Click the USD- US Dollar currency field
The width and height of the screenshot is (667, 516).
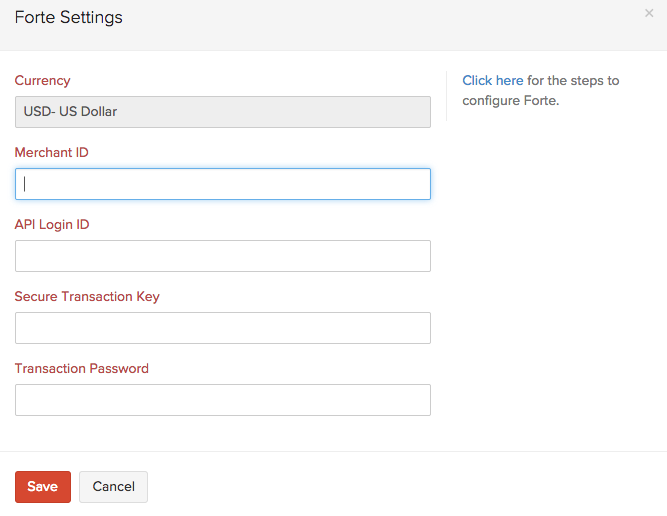click(x=222, y=112)
